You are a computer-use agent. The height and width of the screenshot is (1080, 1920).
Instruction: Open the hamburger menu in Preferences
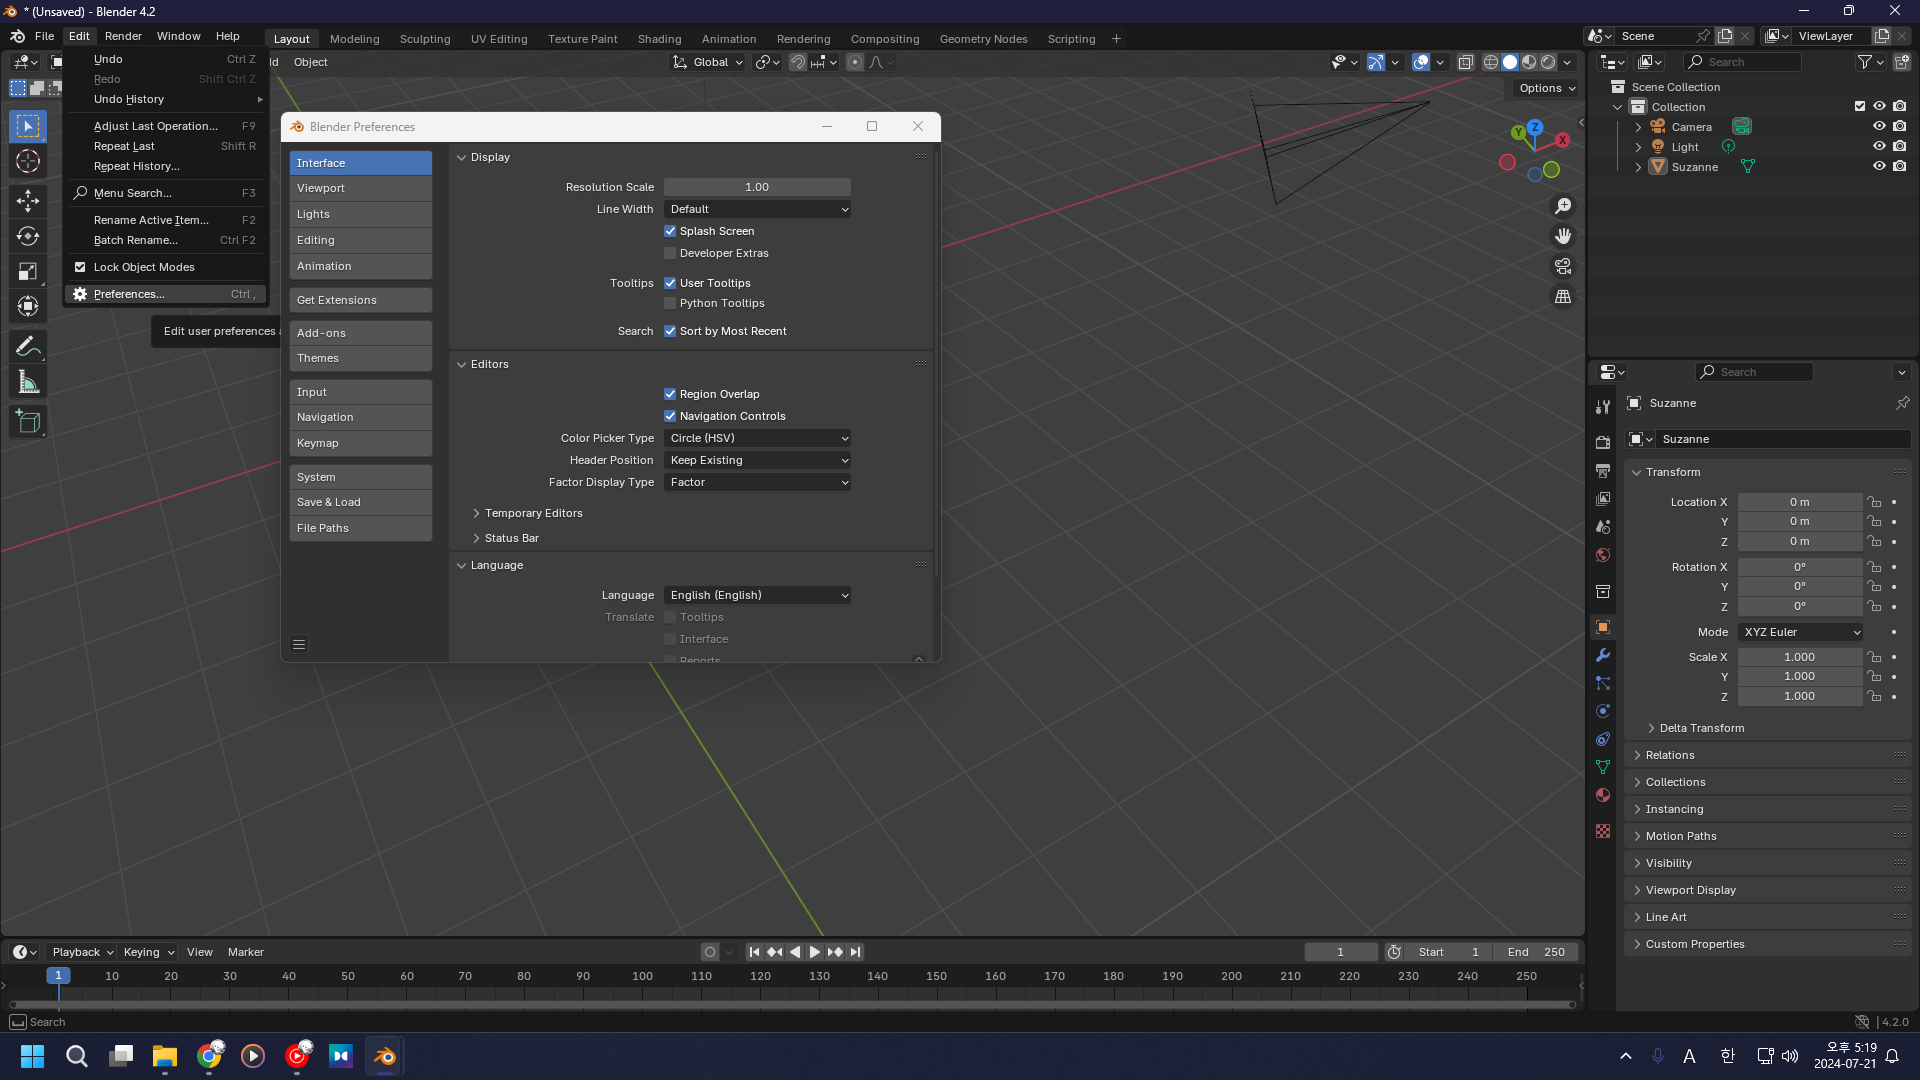299,645
